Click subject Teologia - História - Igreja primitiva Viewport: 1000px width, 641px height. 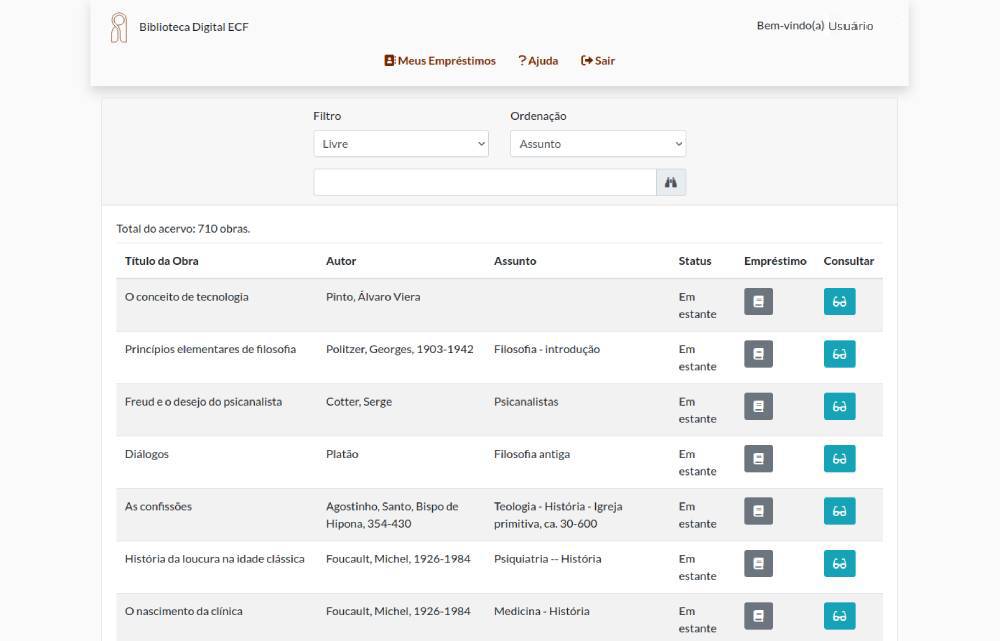pyautogui.click(x=557, y=515)
